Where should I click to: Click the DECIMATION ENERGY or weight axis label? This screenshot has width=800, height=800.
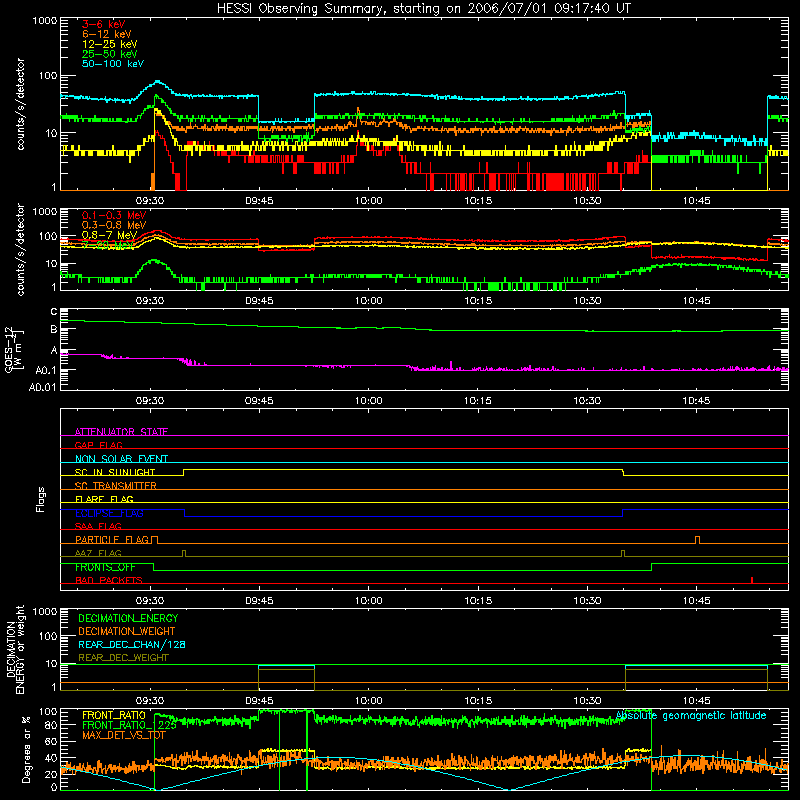[x=15, y=649]
